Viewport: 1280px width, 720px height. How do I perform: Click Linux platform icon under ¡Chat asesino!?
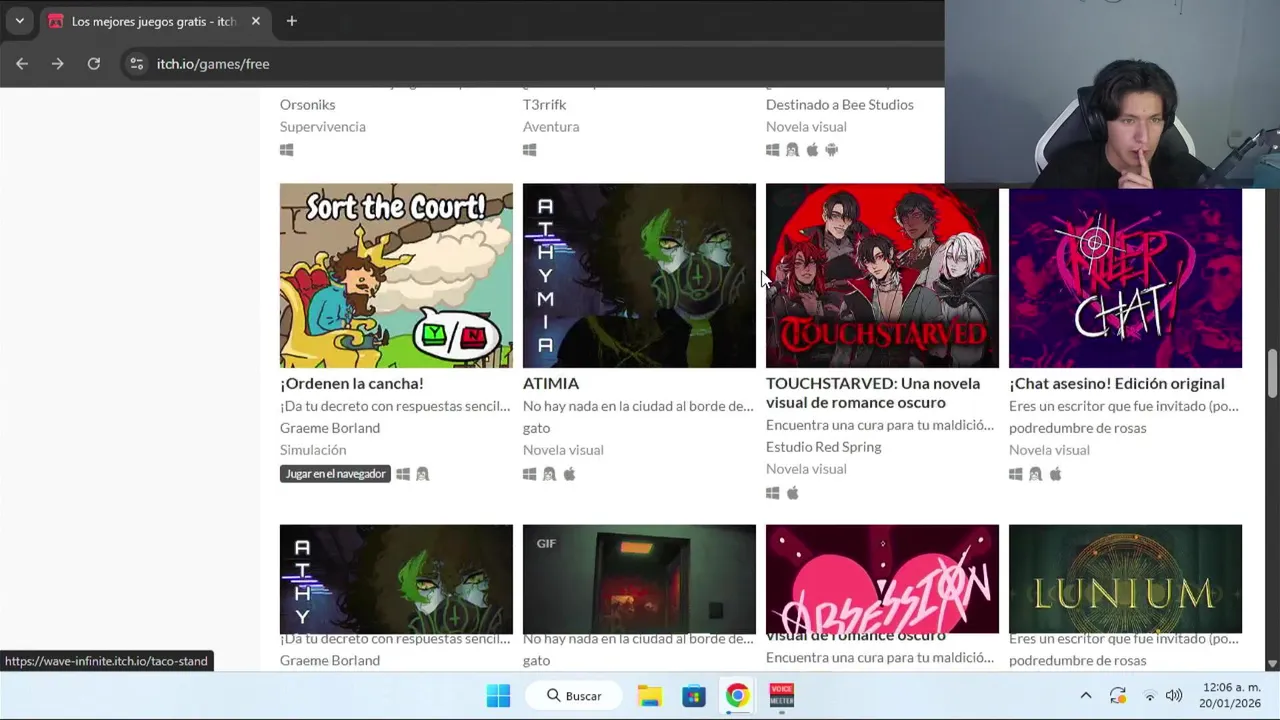(x=1036, y=474)
